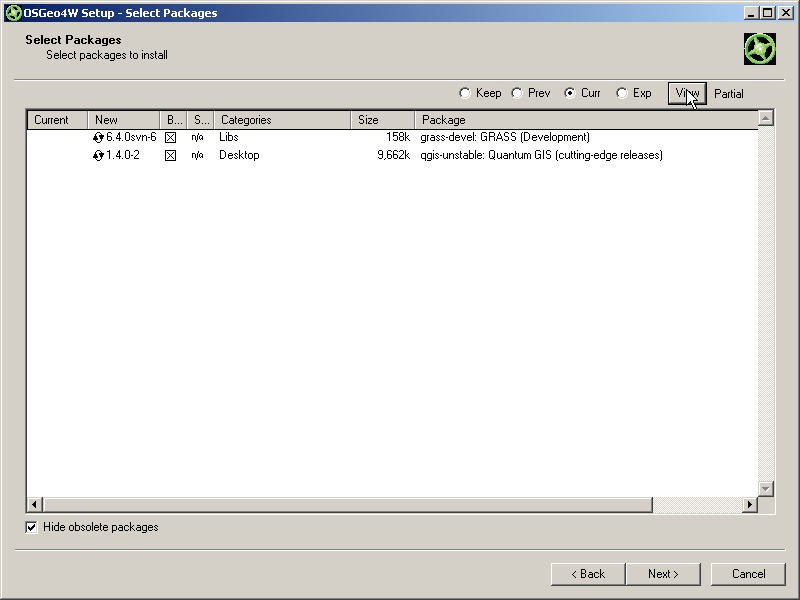Click the Current column header
The height and width of the screenshot is (600, 800).
point(57,120)
